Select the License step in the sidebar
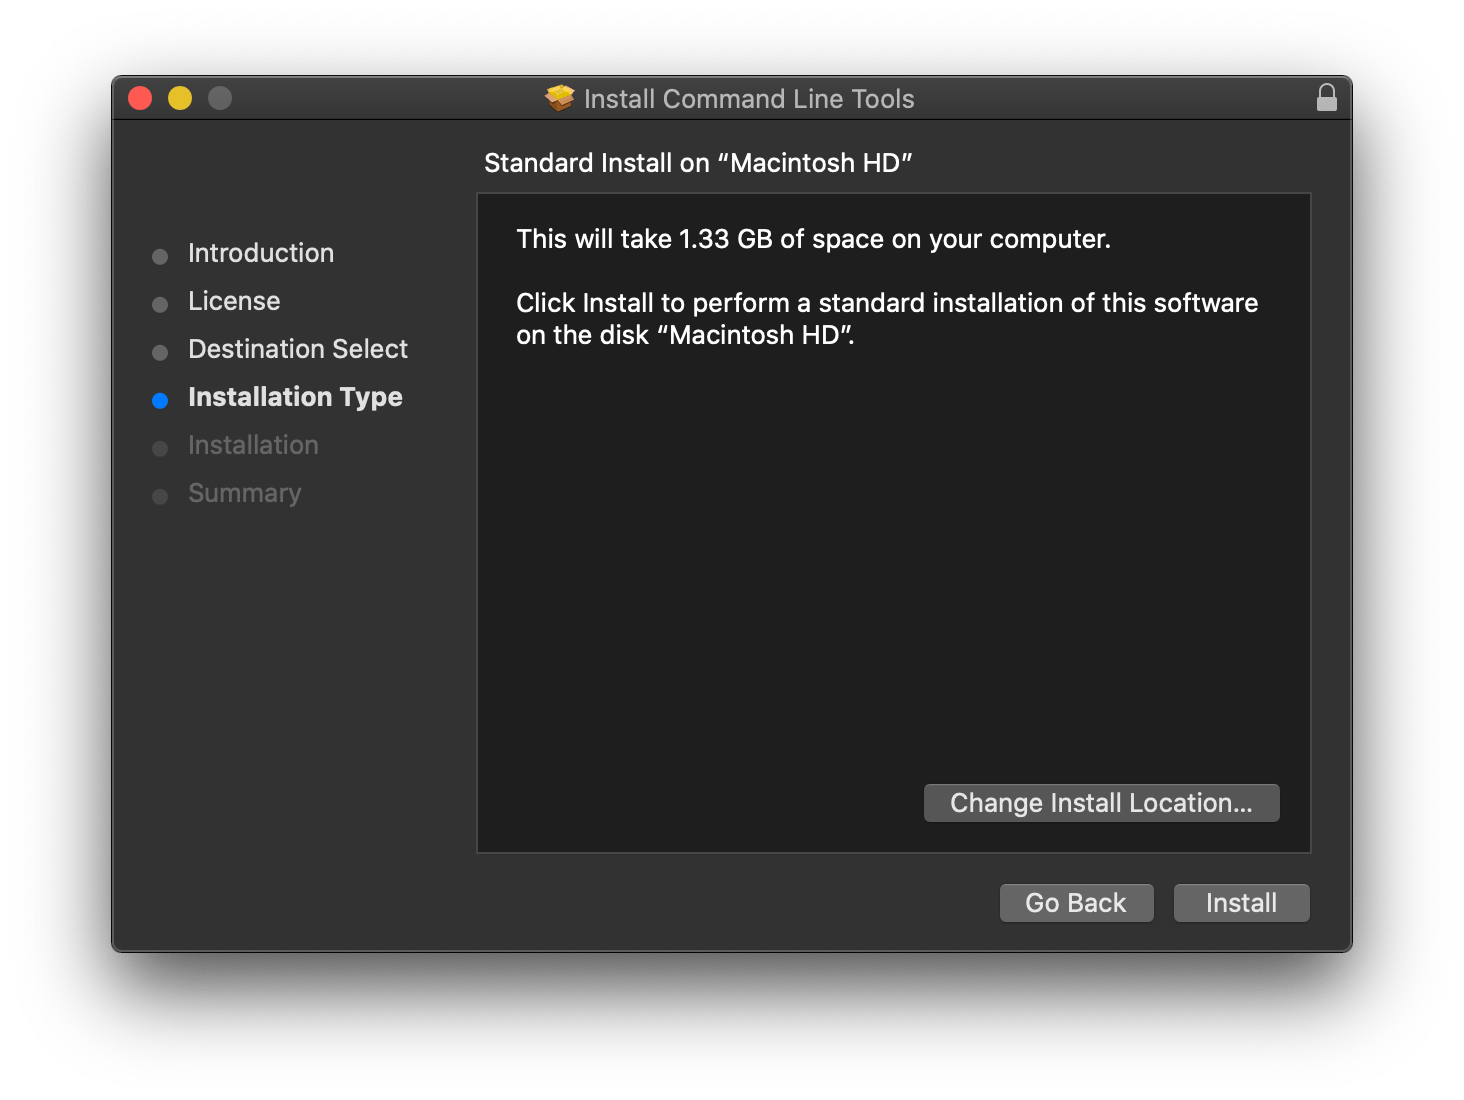1464x1100 pixels. pyautogui.click(x=234, y=301)
